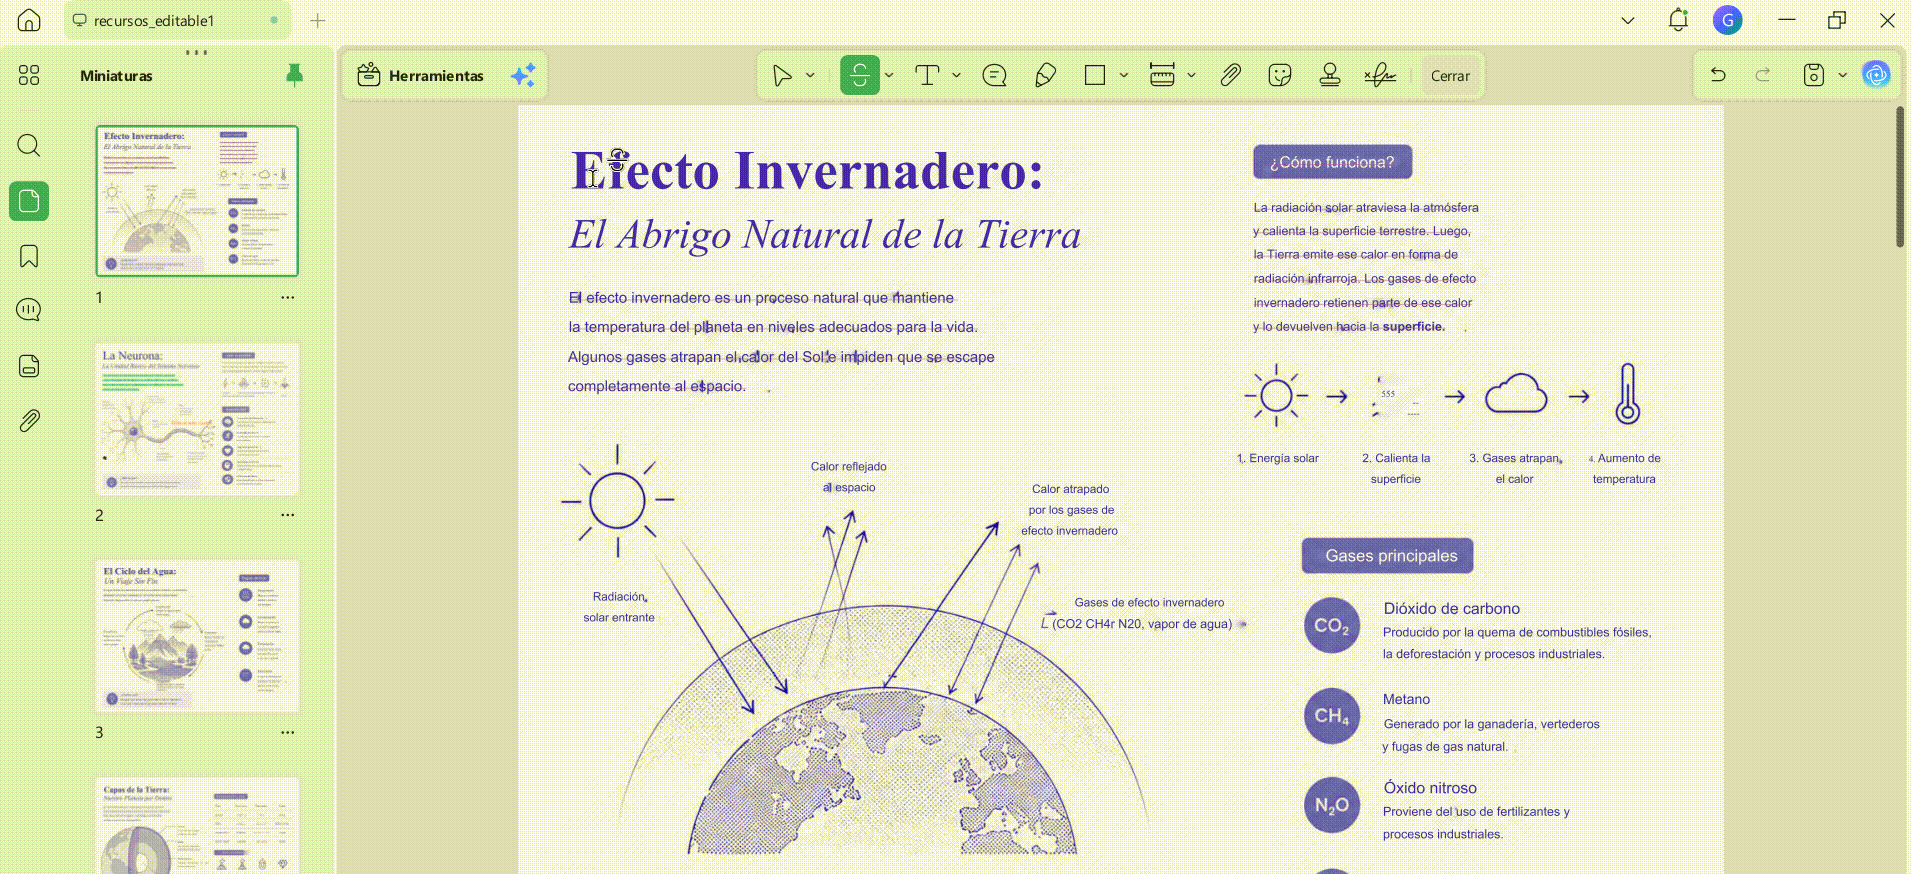This screenshot has height=874, width=1912.
Task: Click the Efecto Invernadero title text
Action: (807, 170)
